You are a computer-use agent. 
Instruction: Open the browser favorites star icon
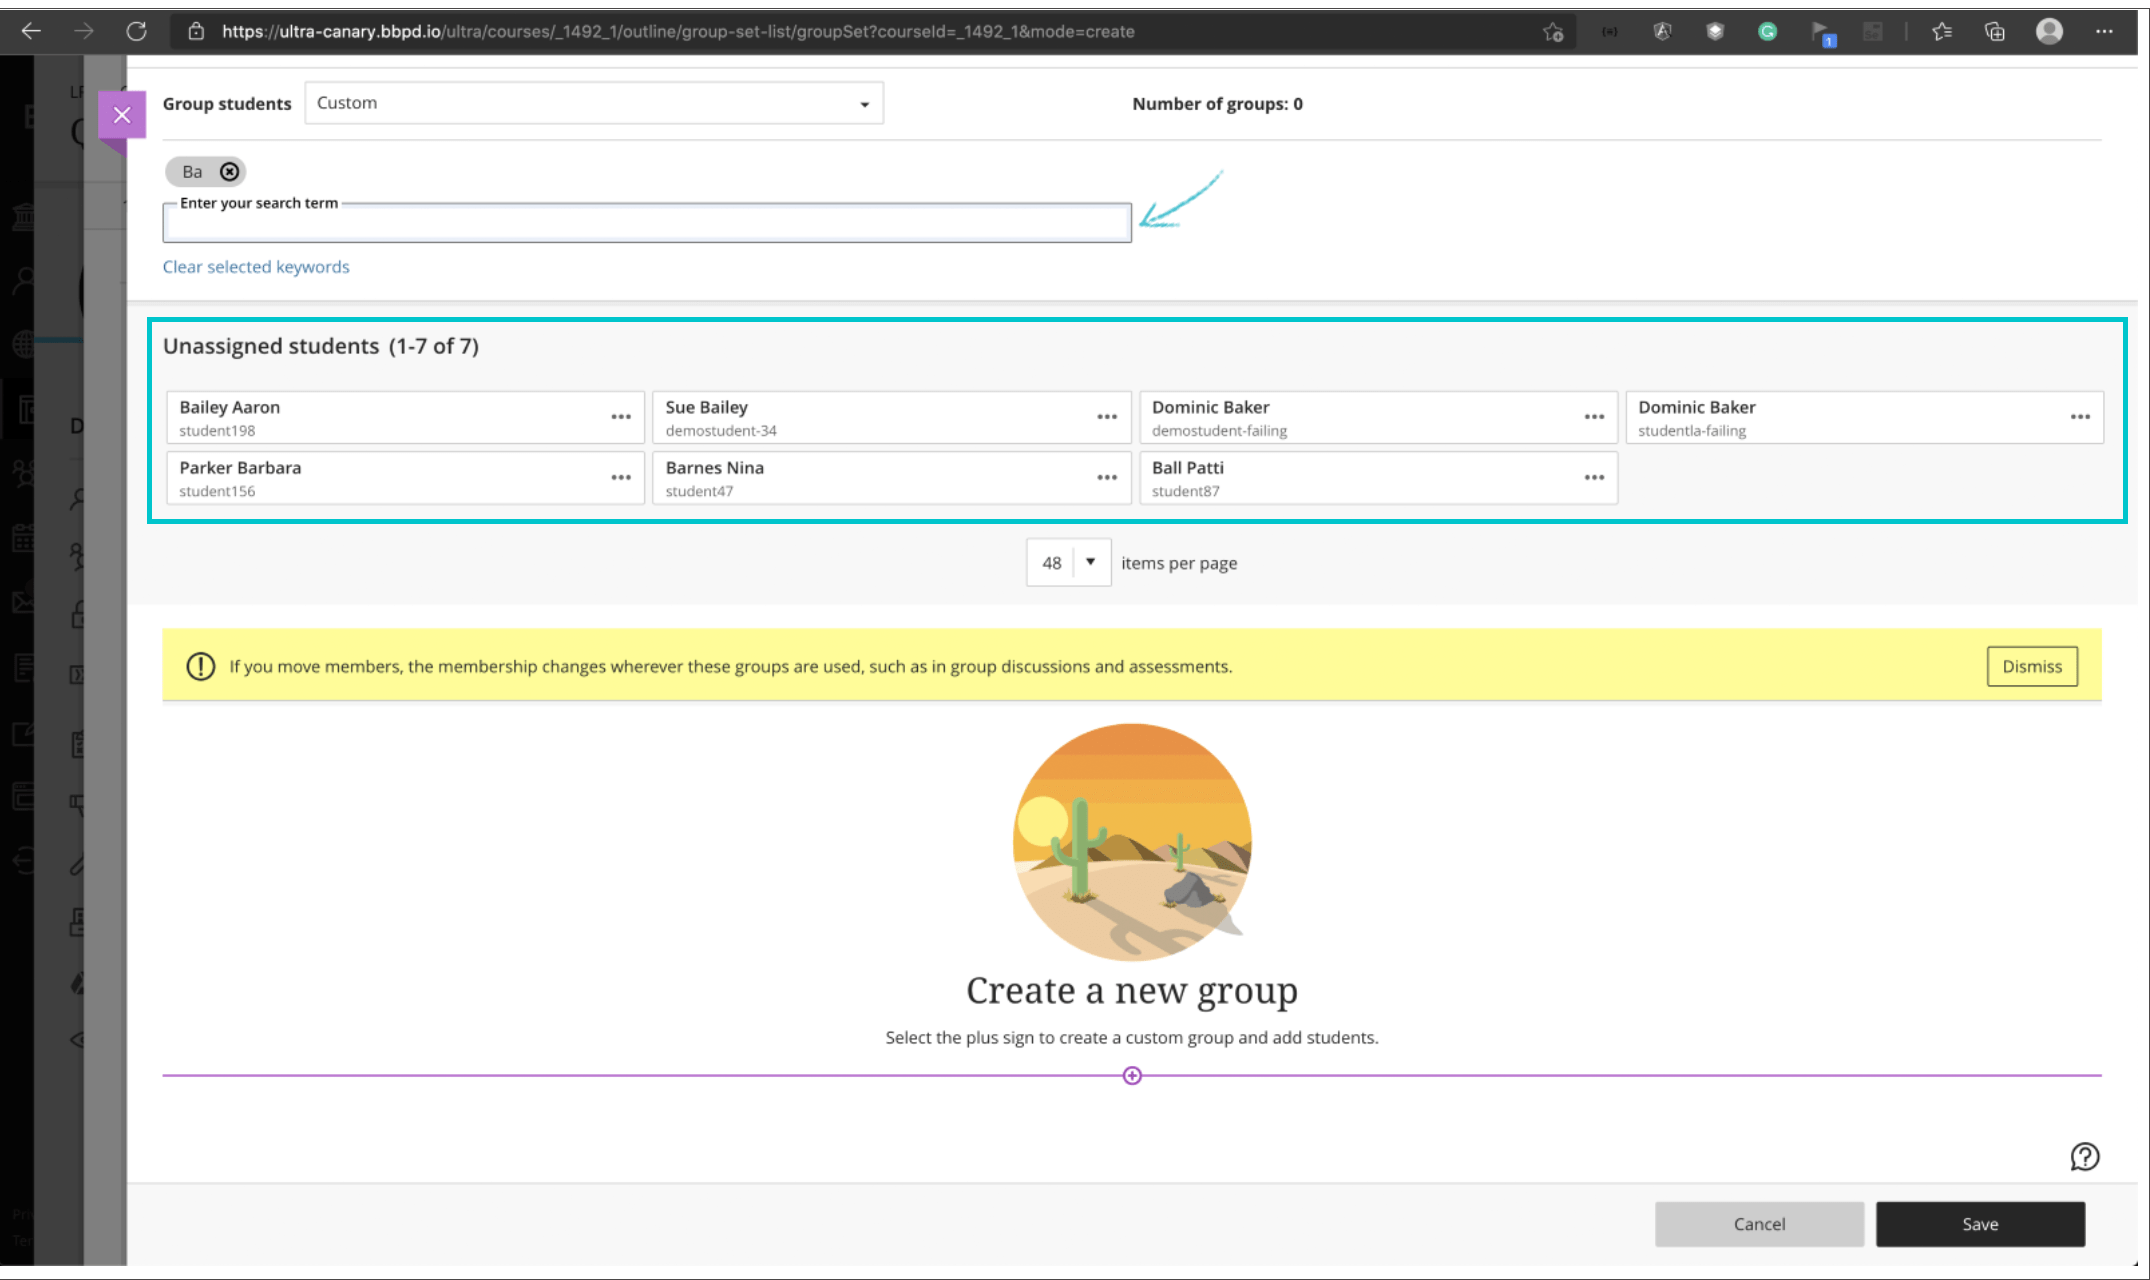click(1943, 31)
